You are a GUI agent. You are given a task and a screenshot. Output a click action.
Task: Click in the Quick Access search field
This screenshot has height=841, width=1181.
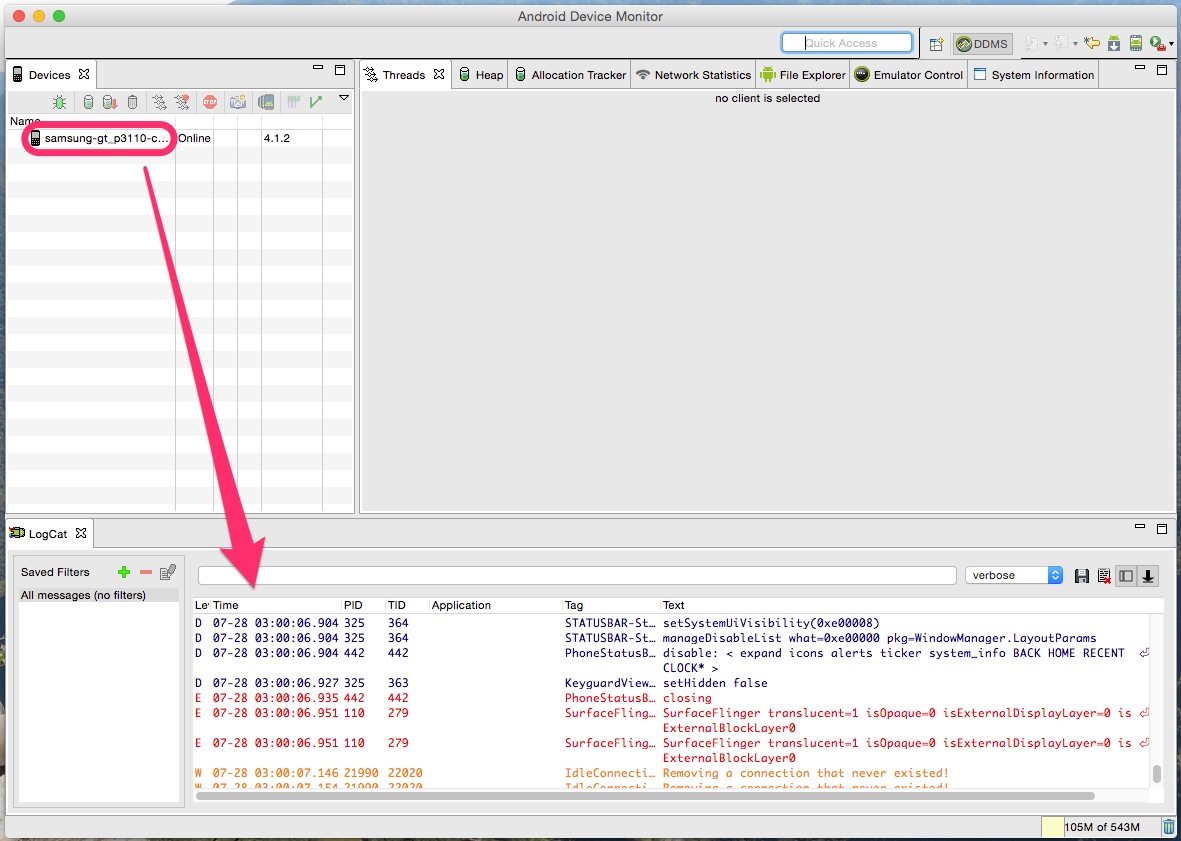(x=847, y=43)
